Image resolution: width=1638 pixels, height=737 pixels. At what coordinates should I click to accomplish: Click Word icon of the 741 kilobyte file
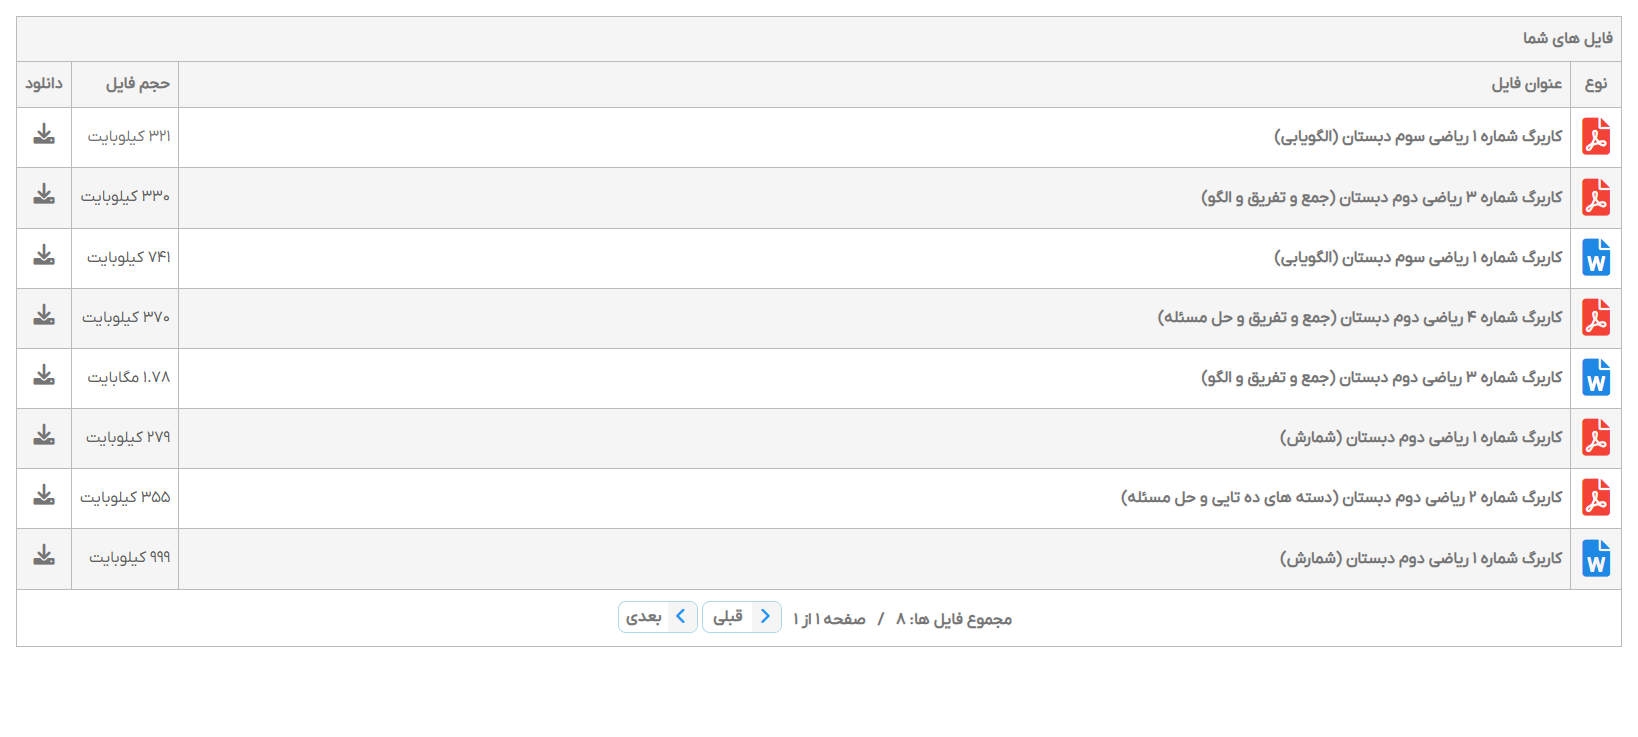click(1596, 258)
